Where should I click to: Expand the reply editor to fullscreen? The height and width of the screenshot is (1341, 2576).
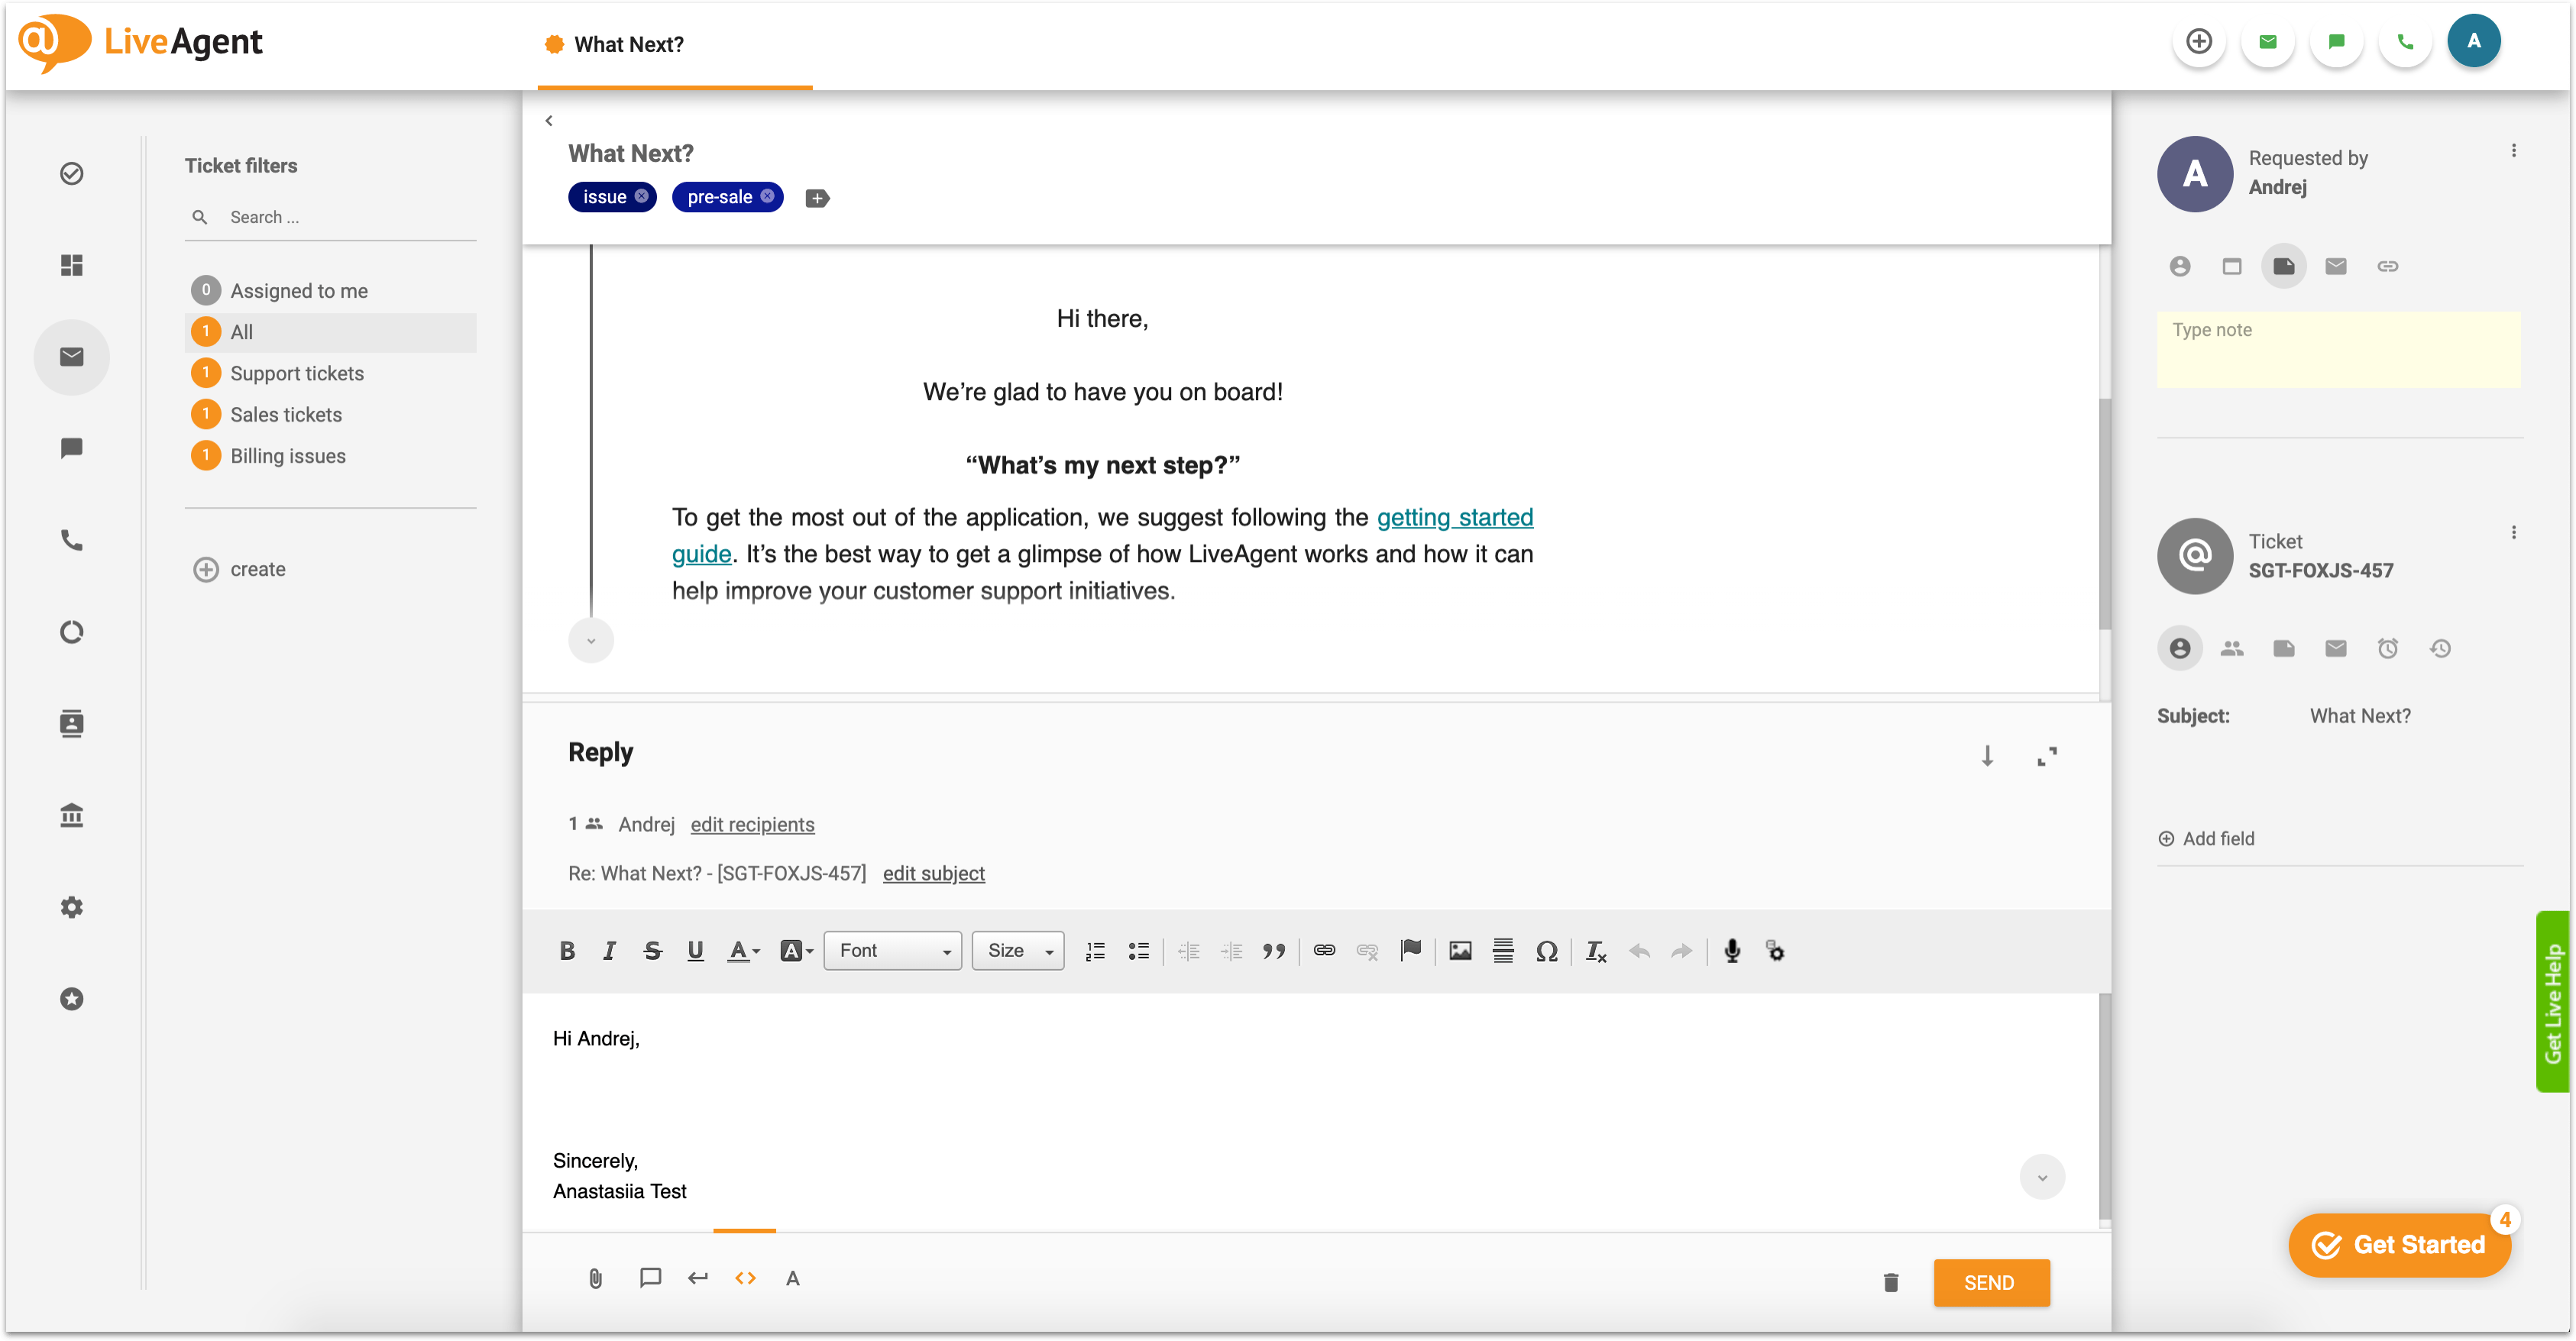coord(2047,756)
